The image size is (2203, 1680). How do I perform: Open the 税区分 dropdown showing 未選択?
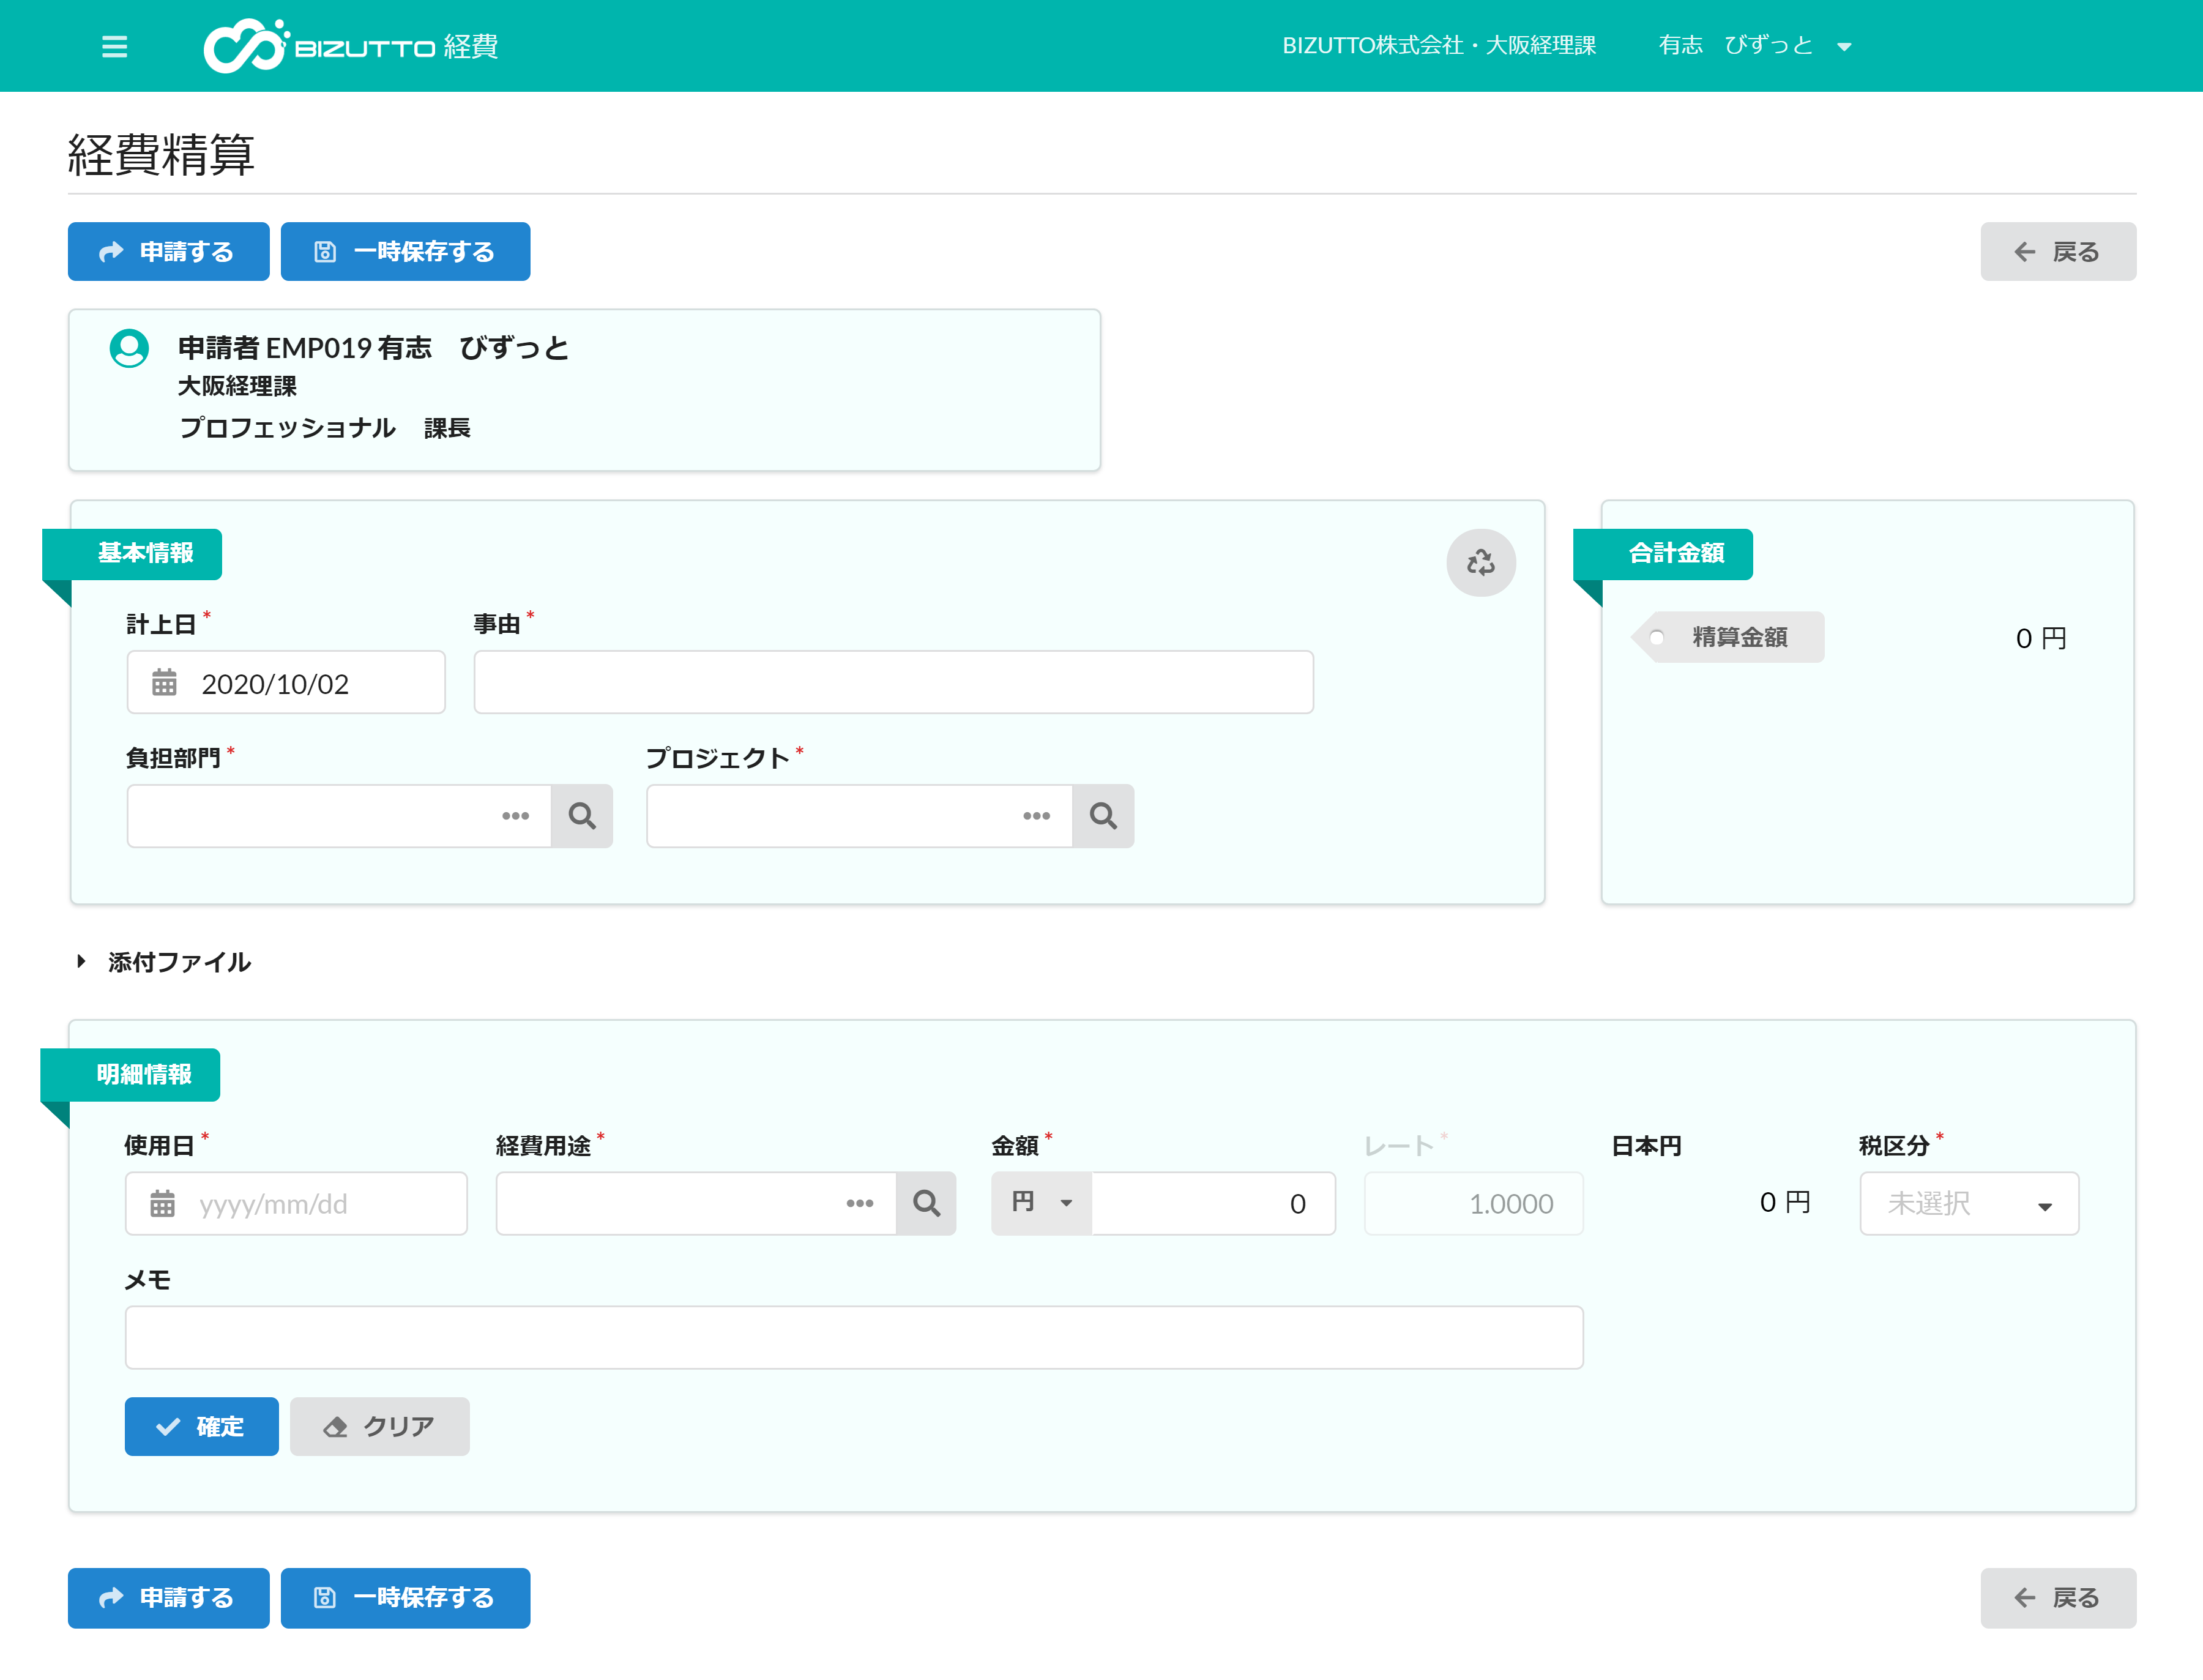coord(1967,1203)
